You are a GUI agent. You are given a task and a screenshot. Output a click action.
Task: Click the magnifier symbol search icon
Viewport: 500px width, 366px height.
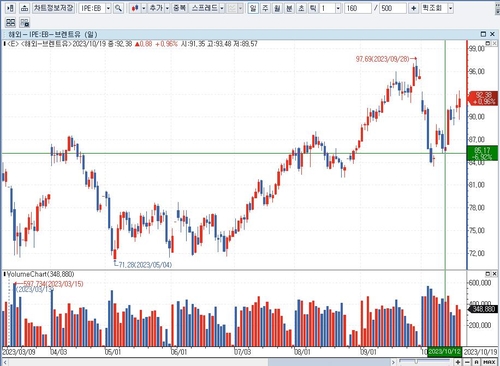(118, 8)
